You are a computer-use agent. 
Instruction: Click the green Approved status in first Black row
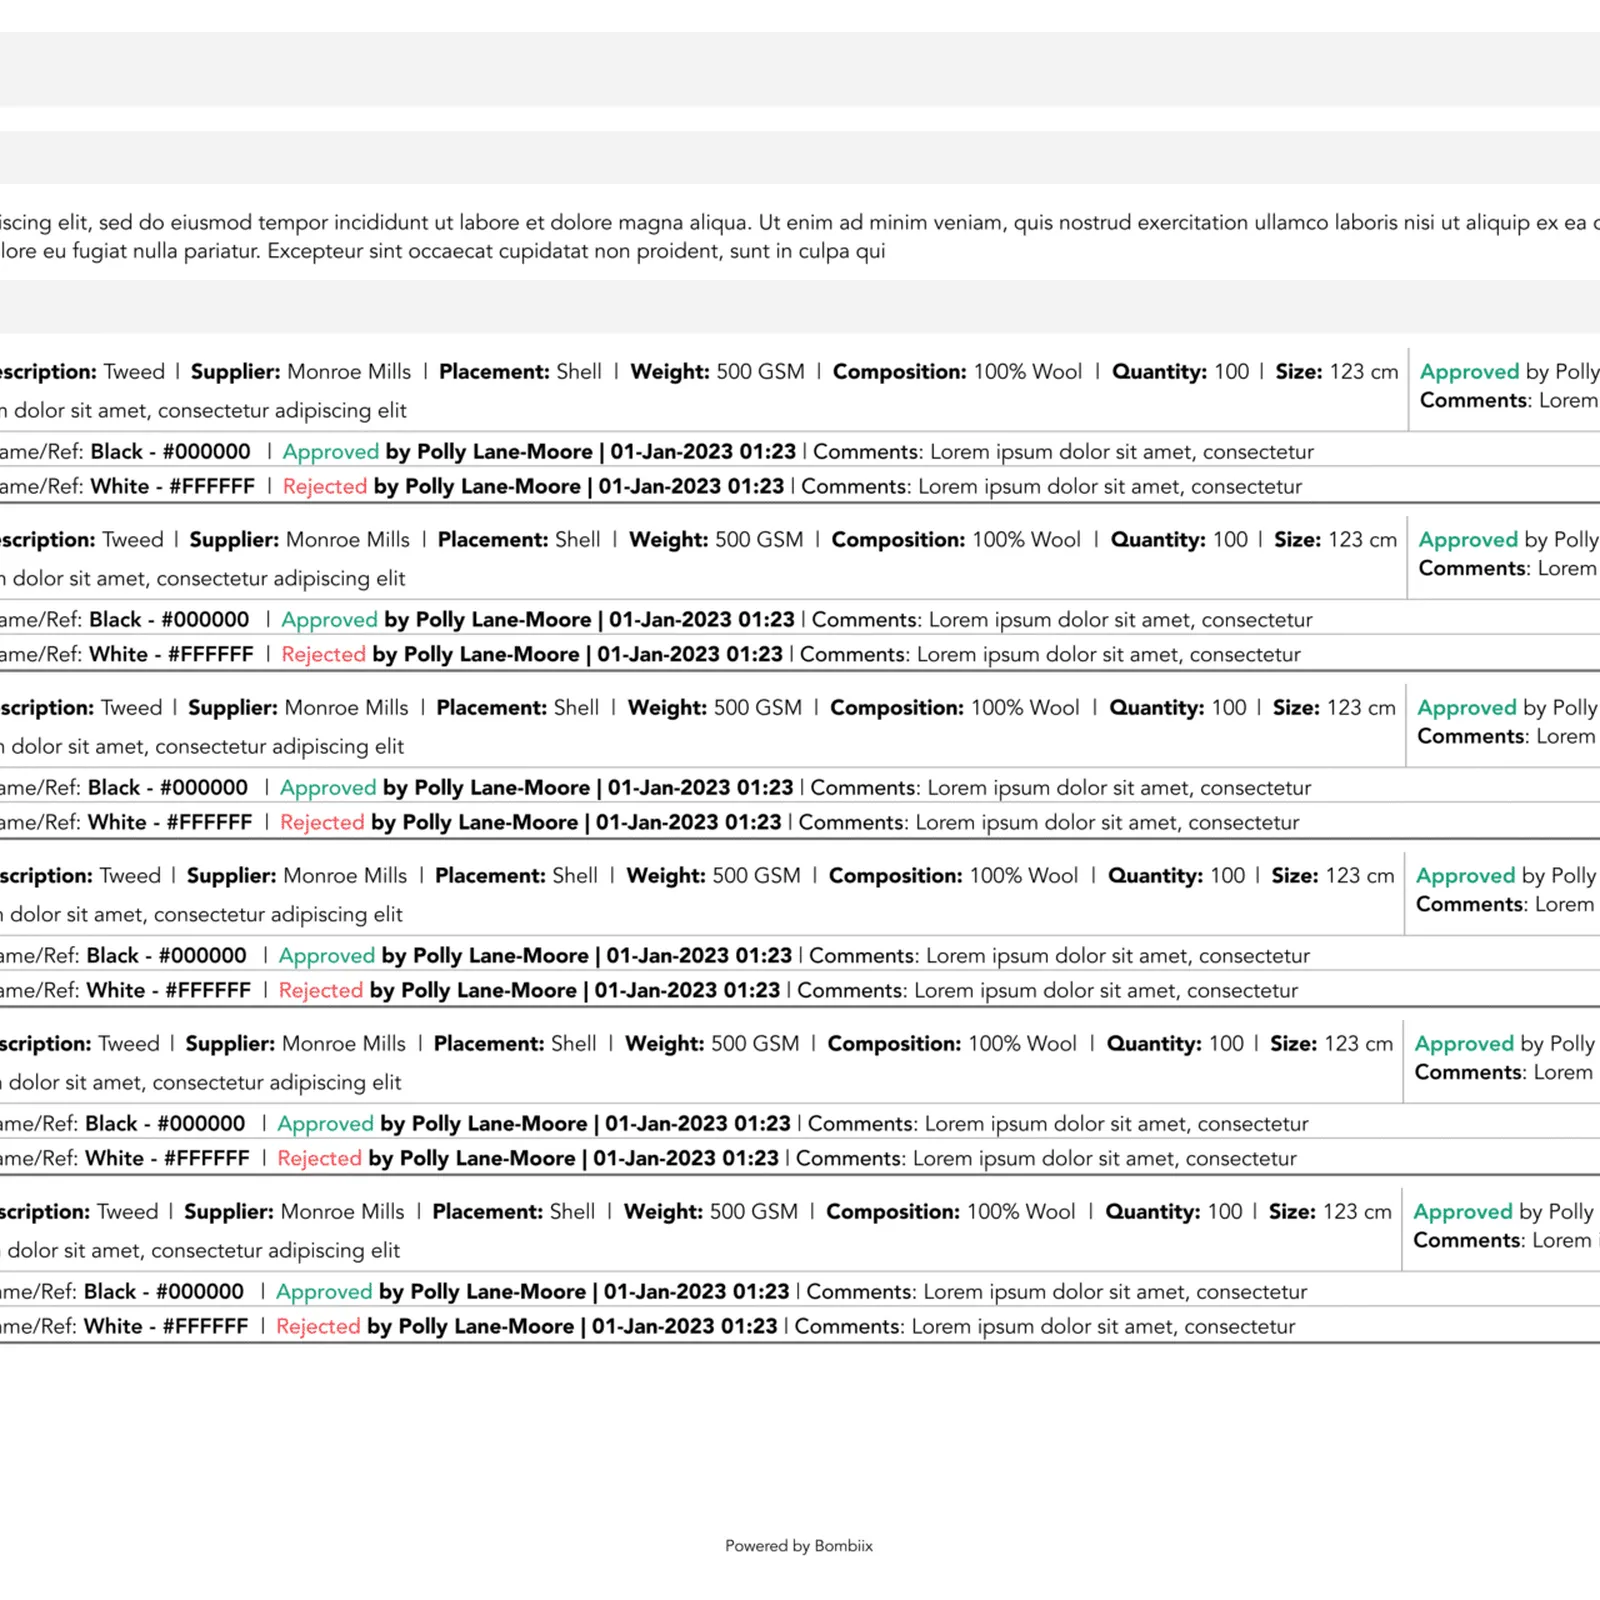pyautogui.click(x=331, y=452)
